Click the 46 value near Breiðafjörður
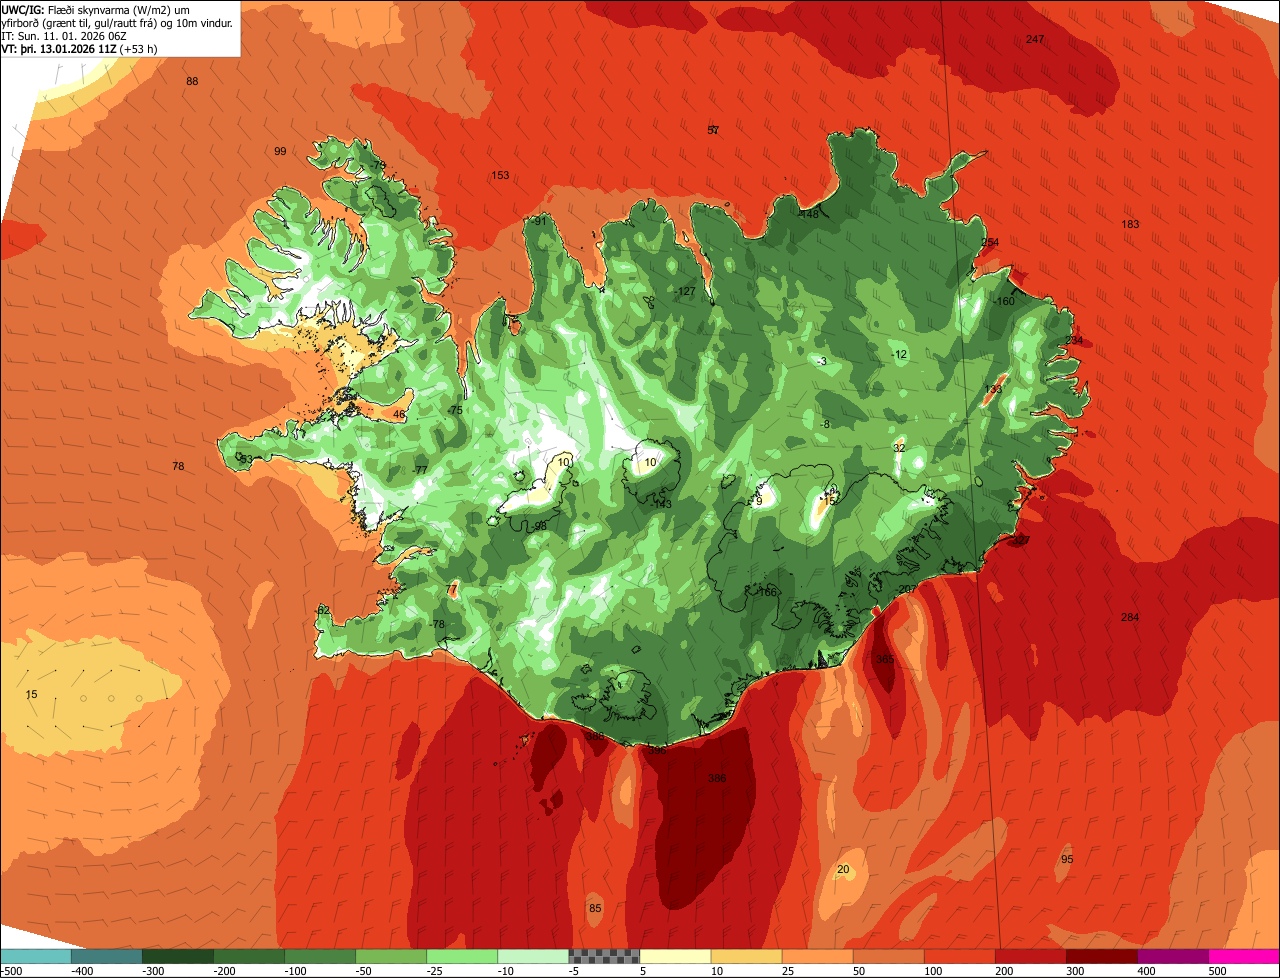 399,414
